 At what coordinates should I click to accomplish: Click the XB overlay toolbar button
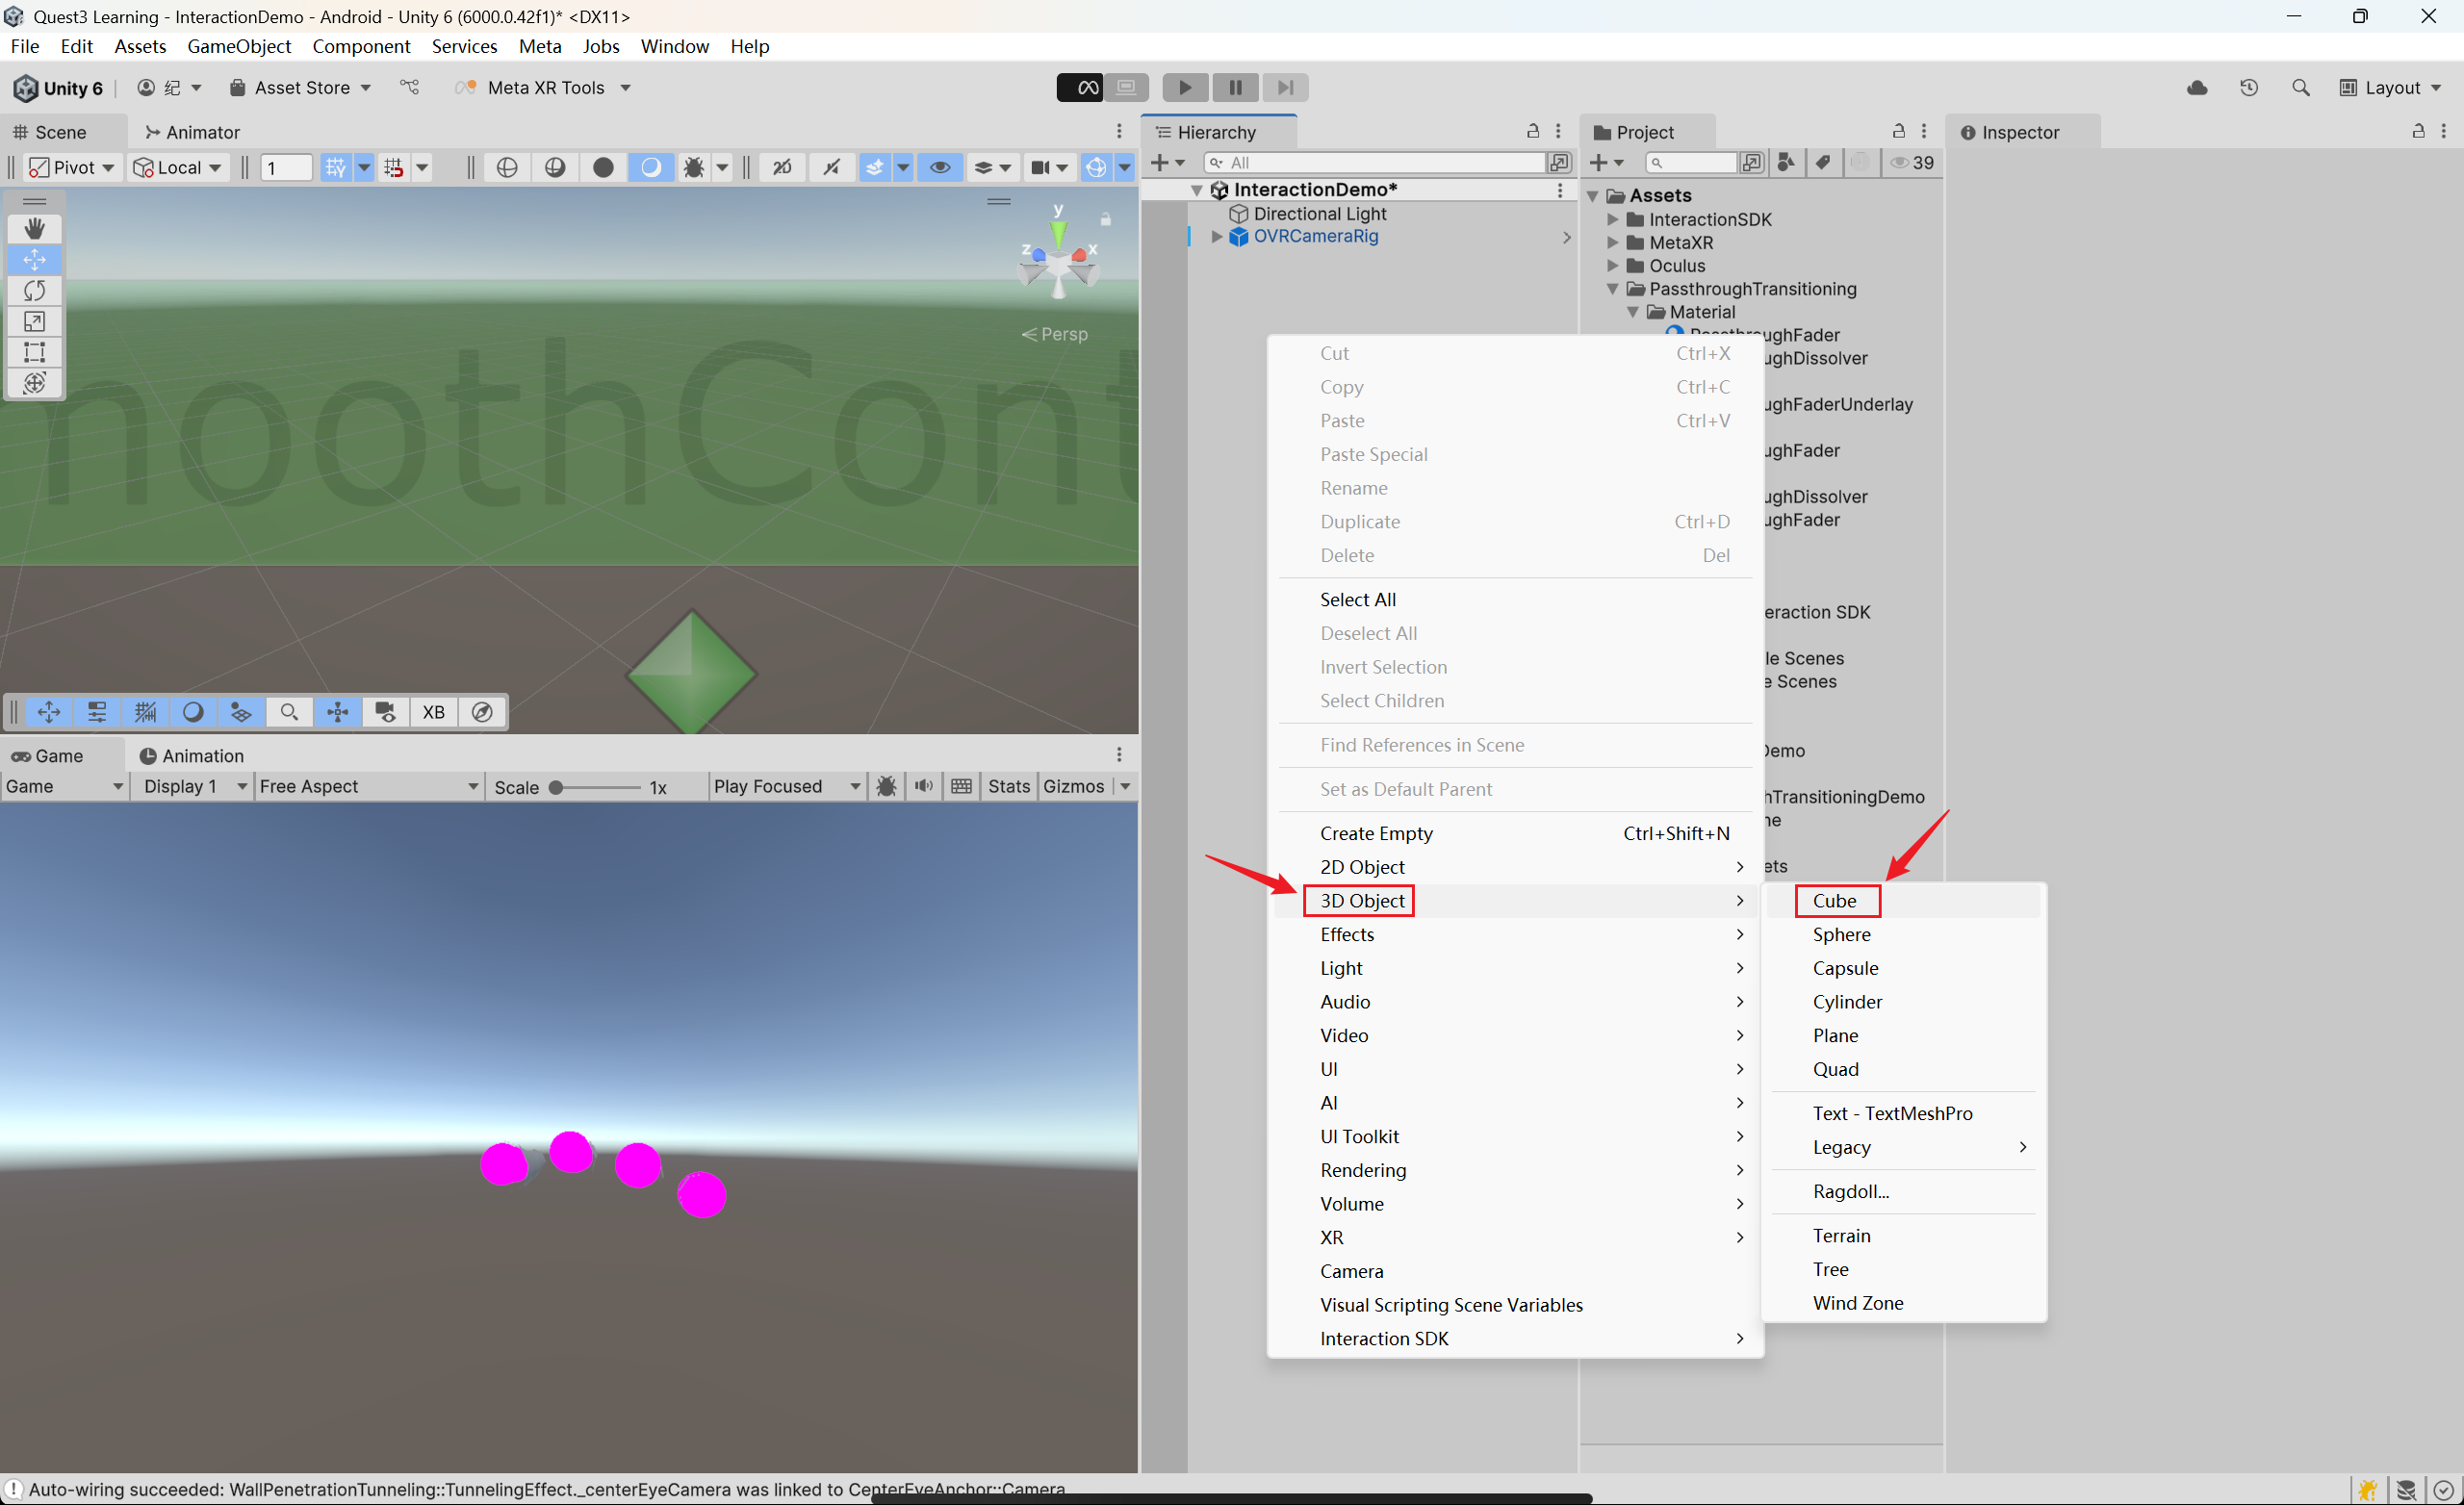(x=433, y=712)
